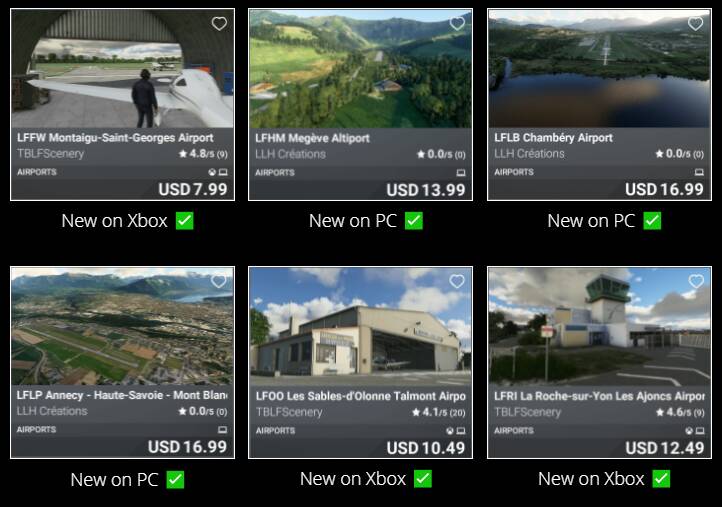
Task: Click heart icon on LFRI La Roche-sur-Yon card
Action: [x=696, y=281]
